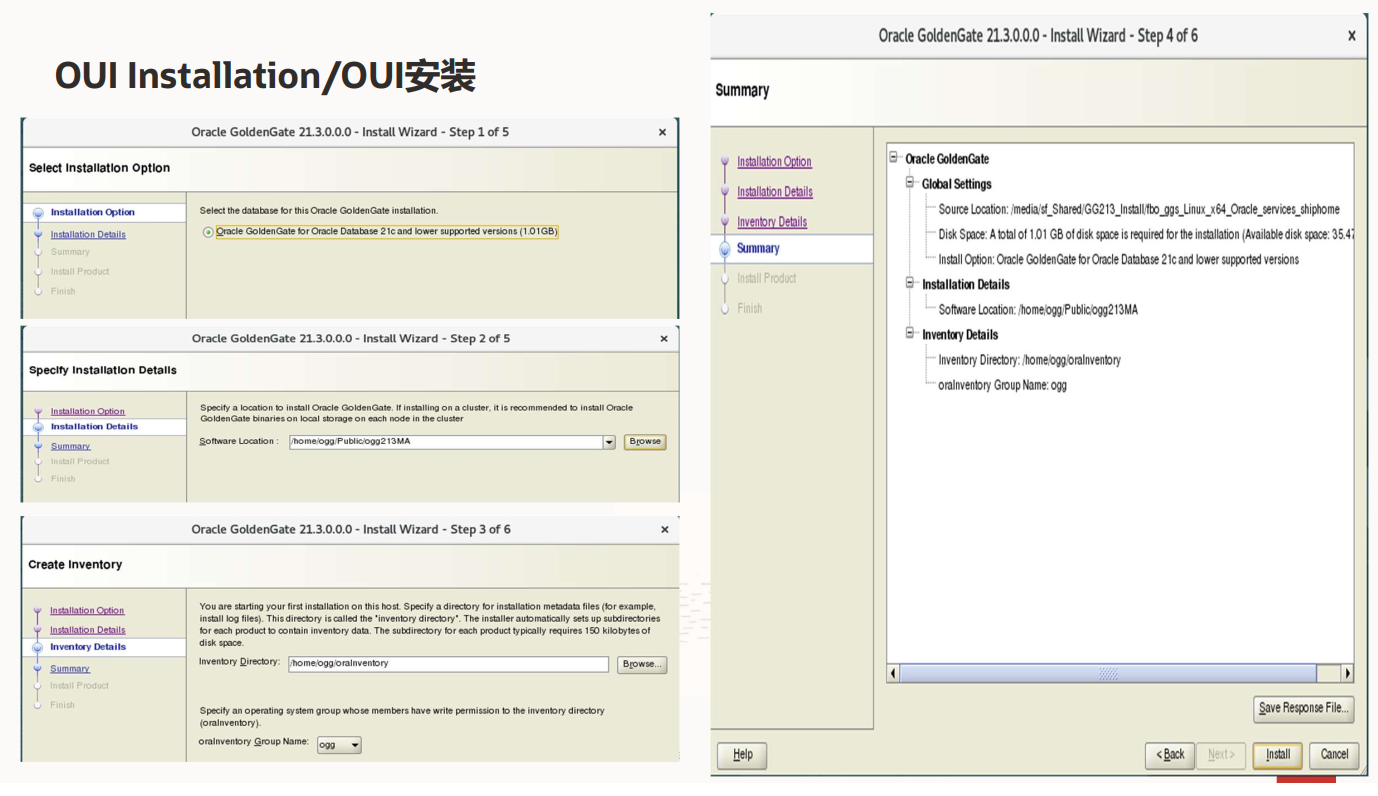Select Installation Option step in Step 1 sidebar

(x=93, y=212)
